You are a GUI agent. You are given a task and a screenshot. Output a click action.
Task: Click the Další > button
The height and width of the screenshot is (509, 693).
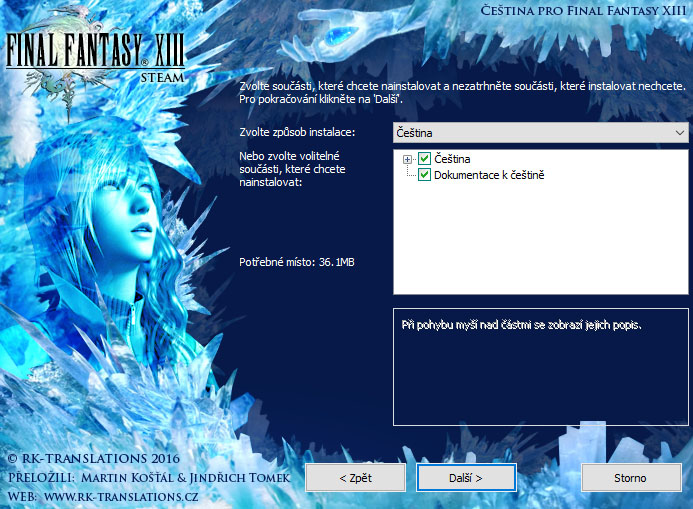(x=466, y=478)
